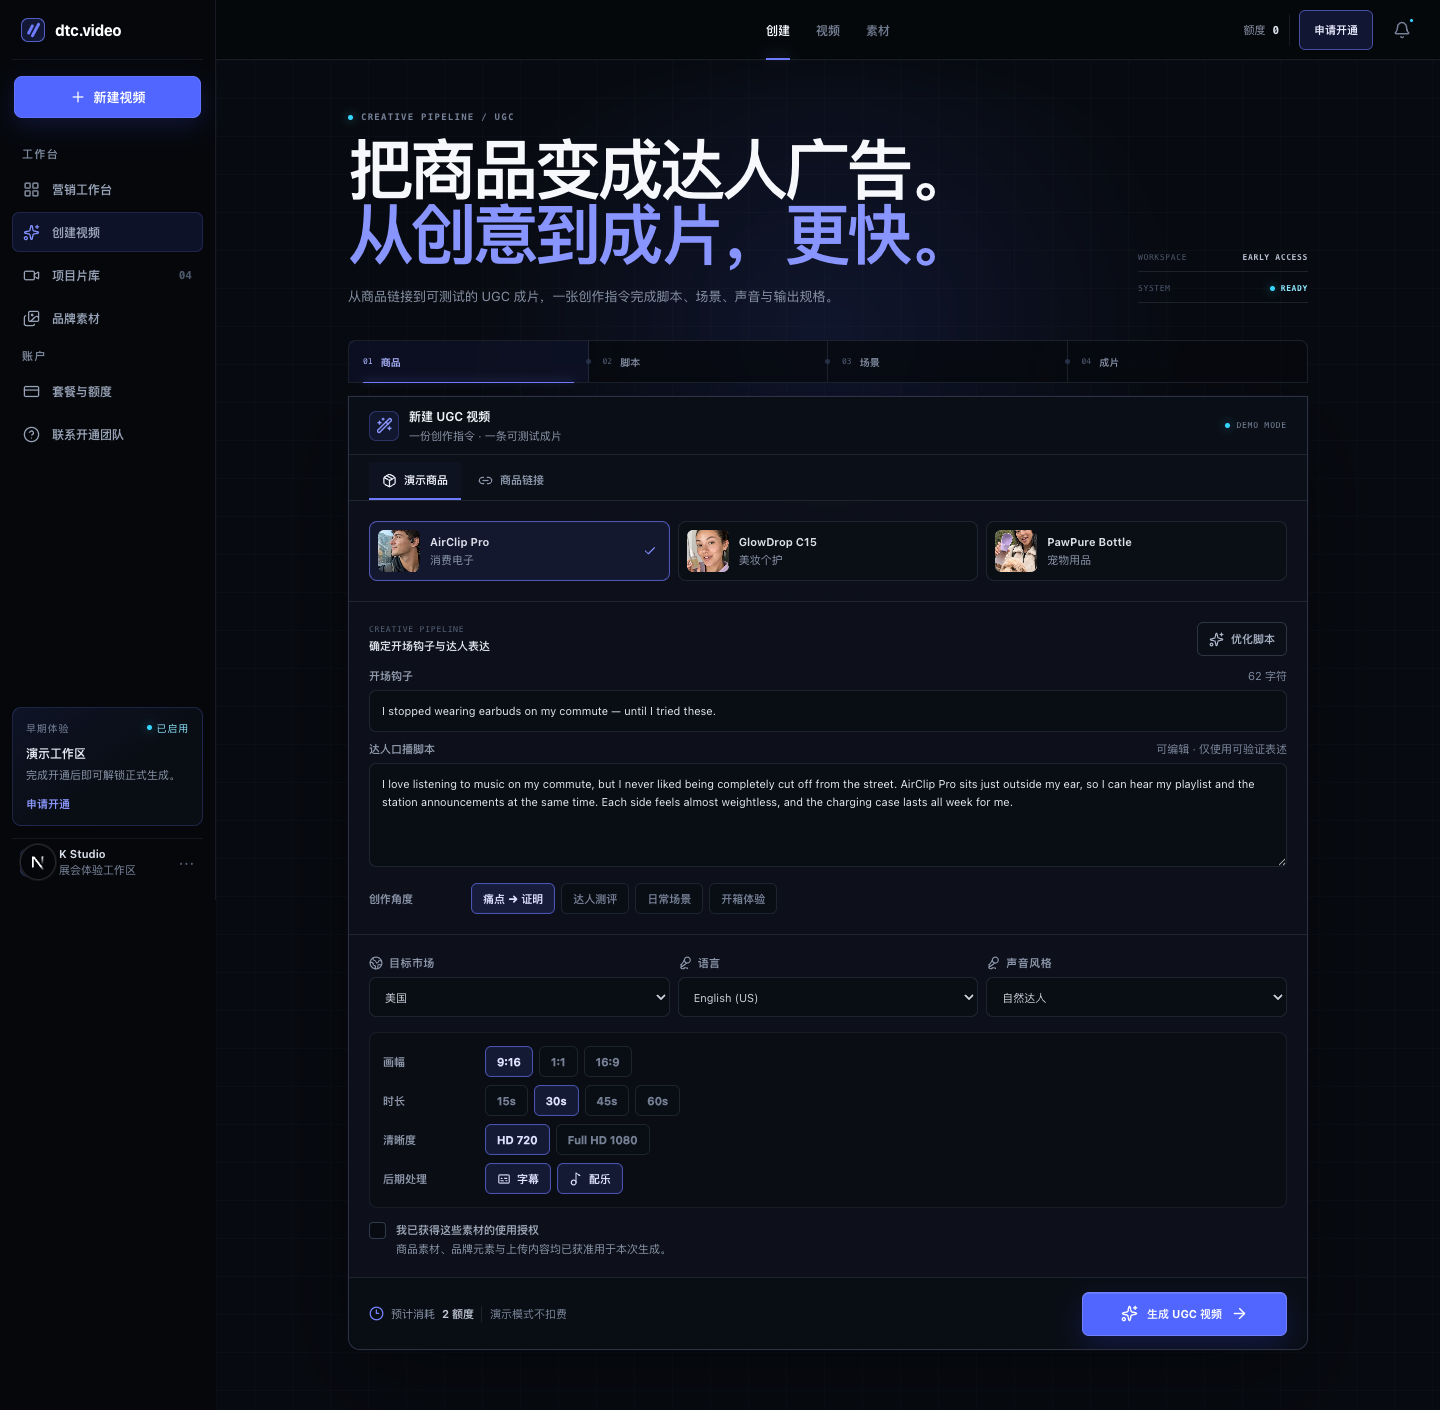Choose the 开箱体验 creative angle
The height and width of the screenshot is (1410, 1440).
(x=743, y=899)
